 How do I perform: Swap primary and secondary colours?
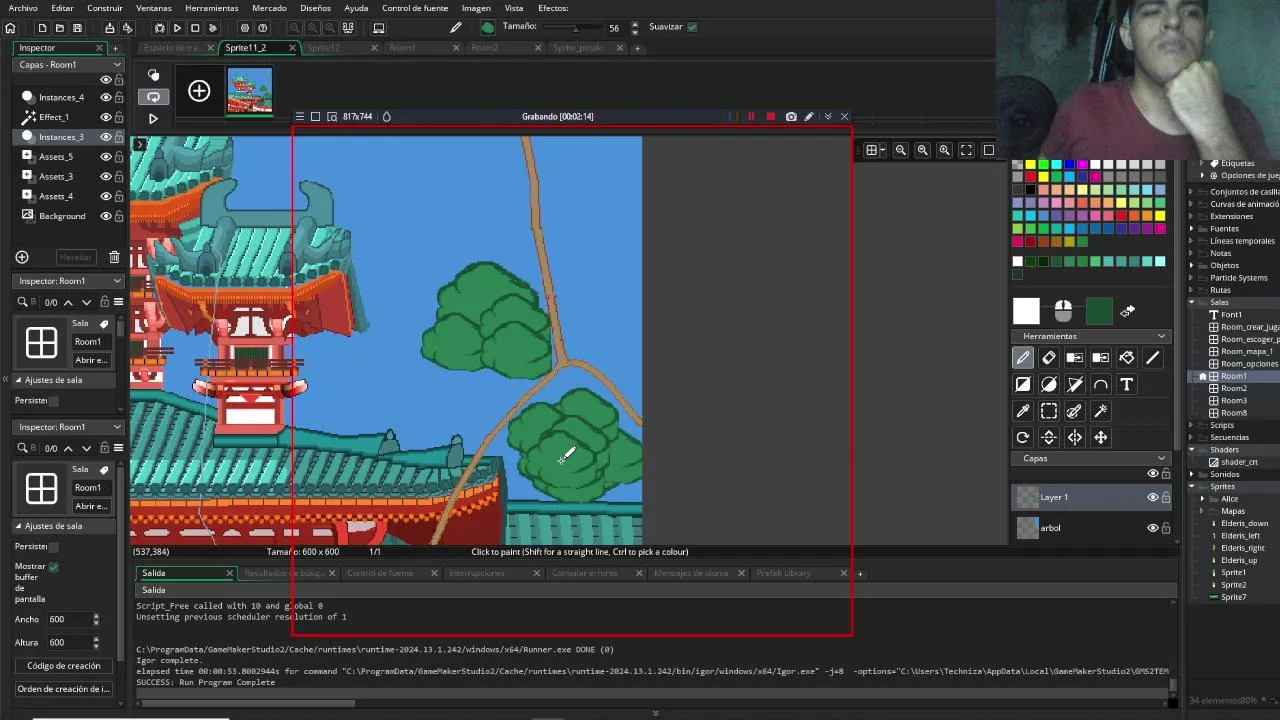pos(1127,312)
